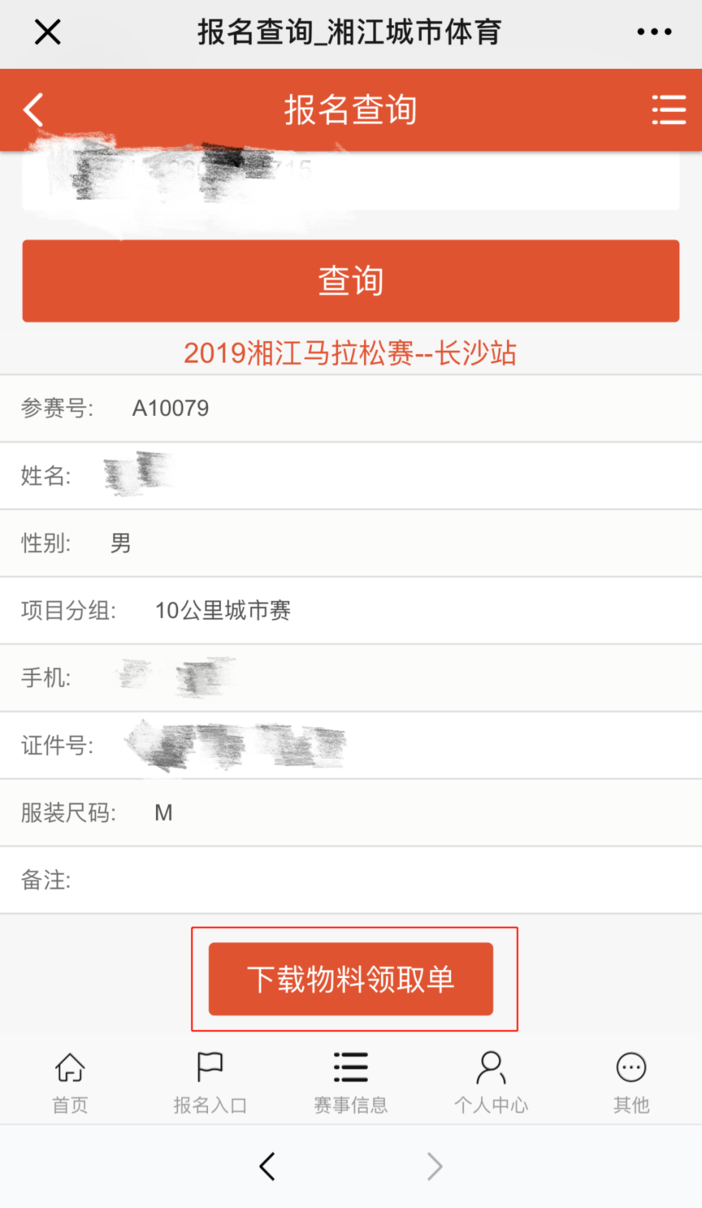Open 个人中心 person icon
702x1208 pixels.
(491, 1068)
